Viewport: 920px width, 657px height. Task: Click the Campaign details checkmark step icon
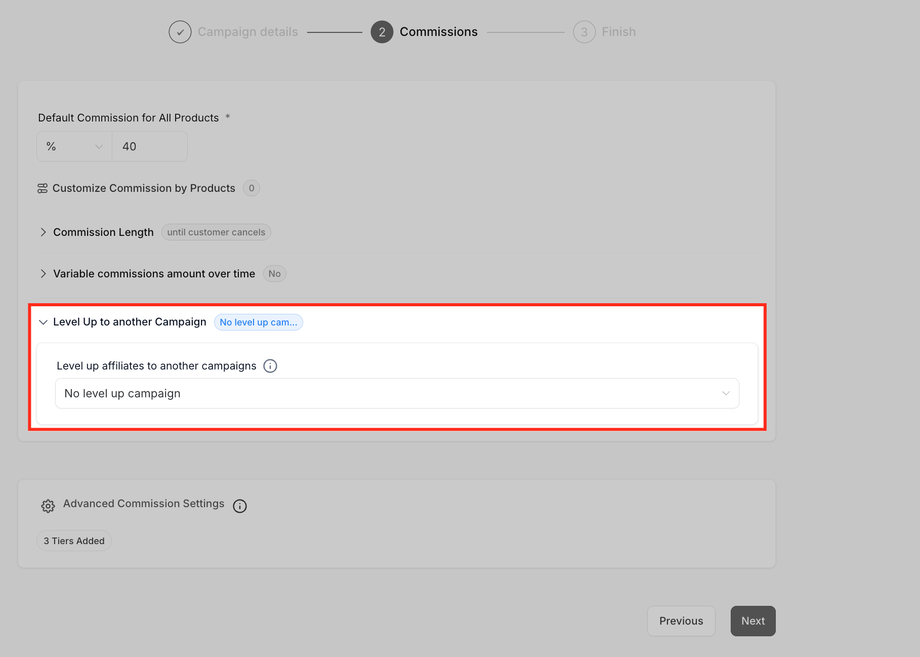pyautogui.click(x=180, y=32)
